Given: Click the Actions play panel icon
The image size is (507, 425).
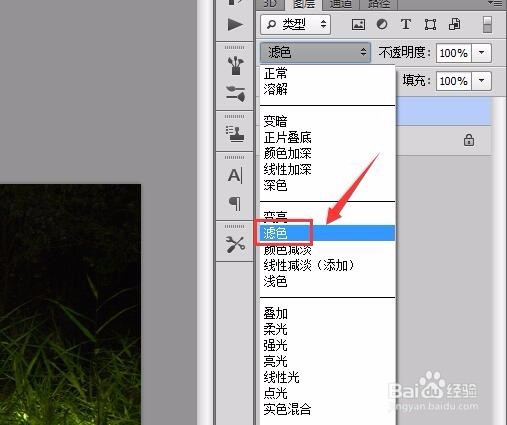Looking at the screenshot, I should click(235, 25).
